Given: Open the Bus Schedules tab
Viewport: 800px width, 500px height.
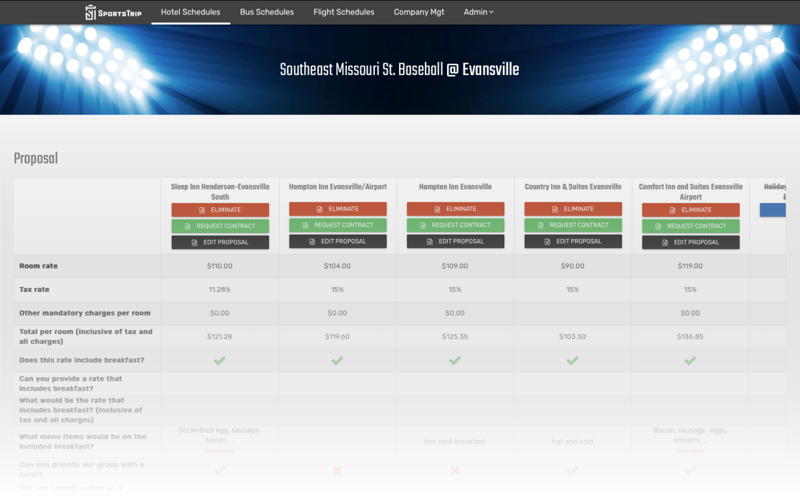Looking at the screenshot, I should point(267,12).
